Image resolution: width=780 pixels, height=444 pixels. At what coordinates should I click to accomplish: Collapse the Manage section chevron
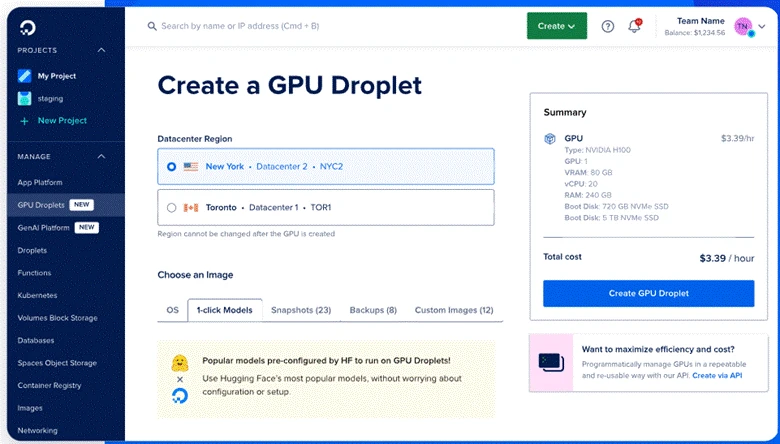[x=101, y=157]
